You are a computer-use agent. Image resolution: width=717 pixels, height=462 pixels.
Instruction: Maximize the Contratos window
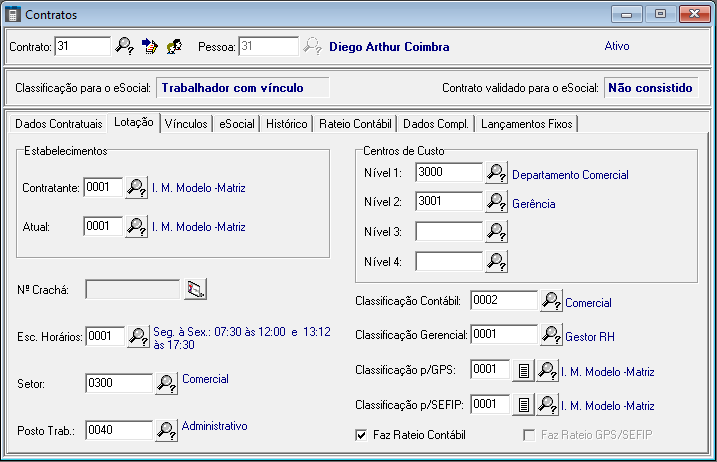coord(660,14)
